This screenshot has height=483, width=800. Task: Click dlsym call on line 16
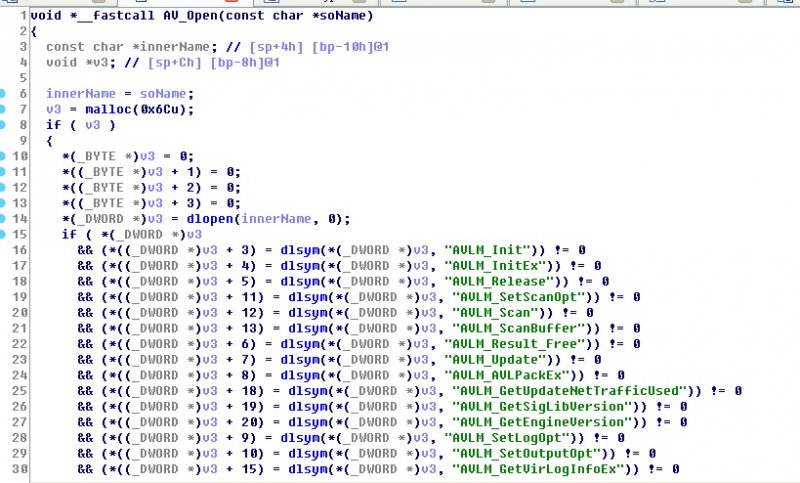(x=299, y=250)
